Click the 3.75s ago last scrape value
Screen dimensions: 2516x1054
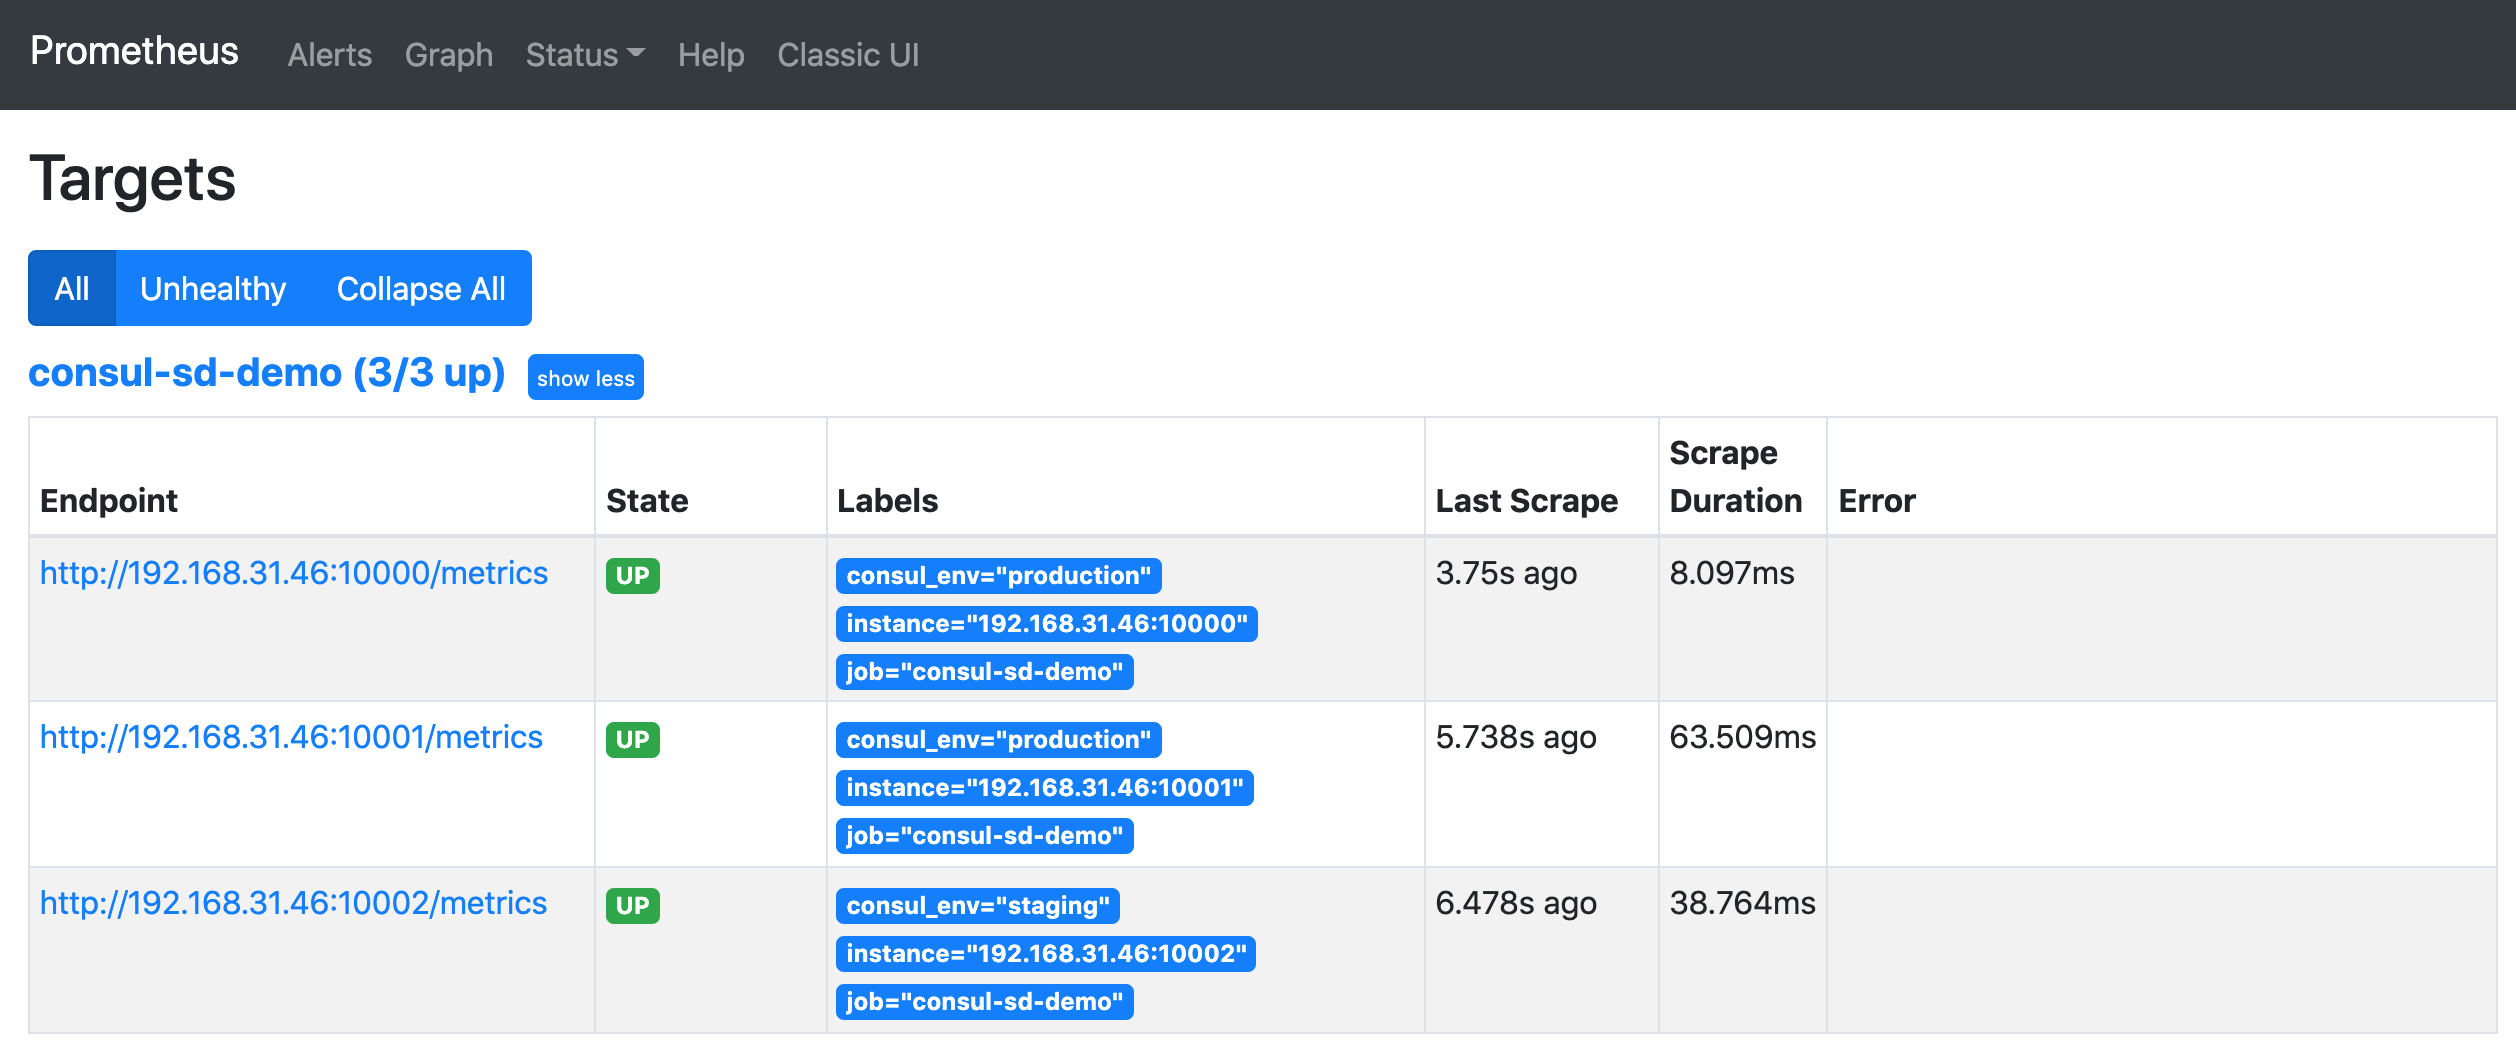pos(1506,573)
